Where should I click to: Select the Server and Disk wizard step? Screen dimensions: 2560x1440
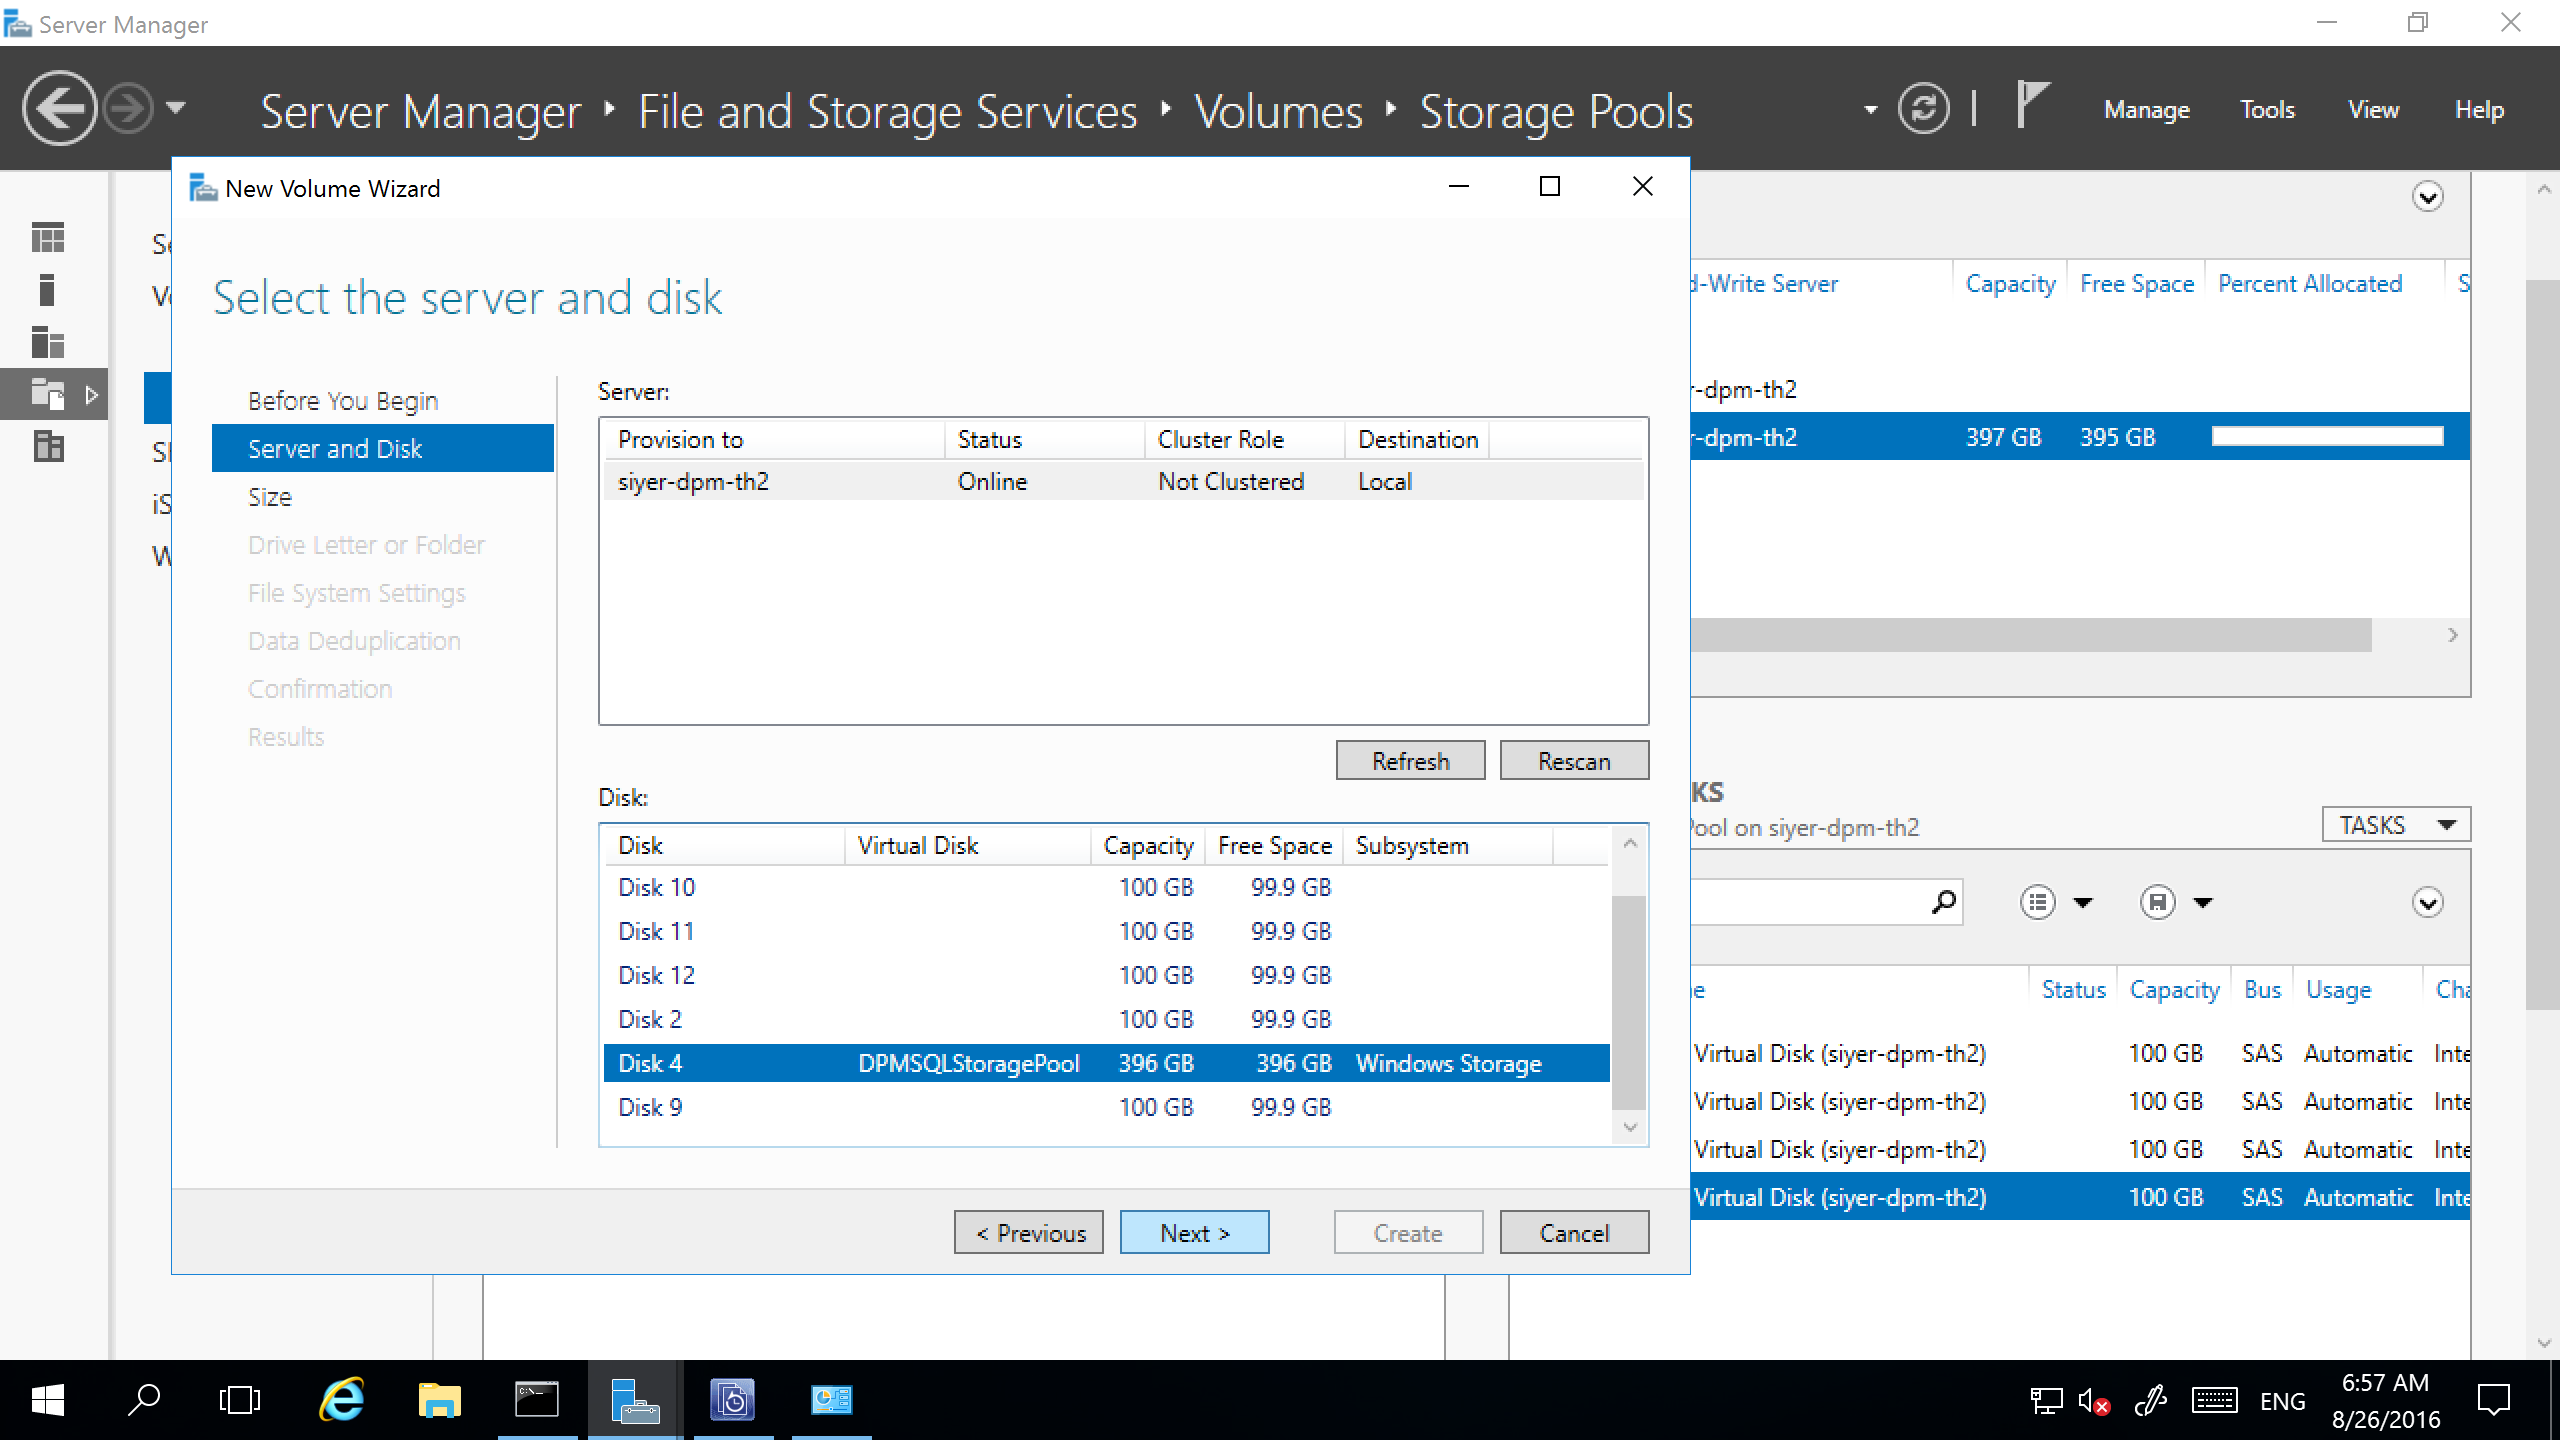coord(334,448)
